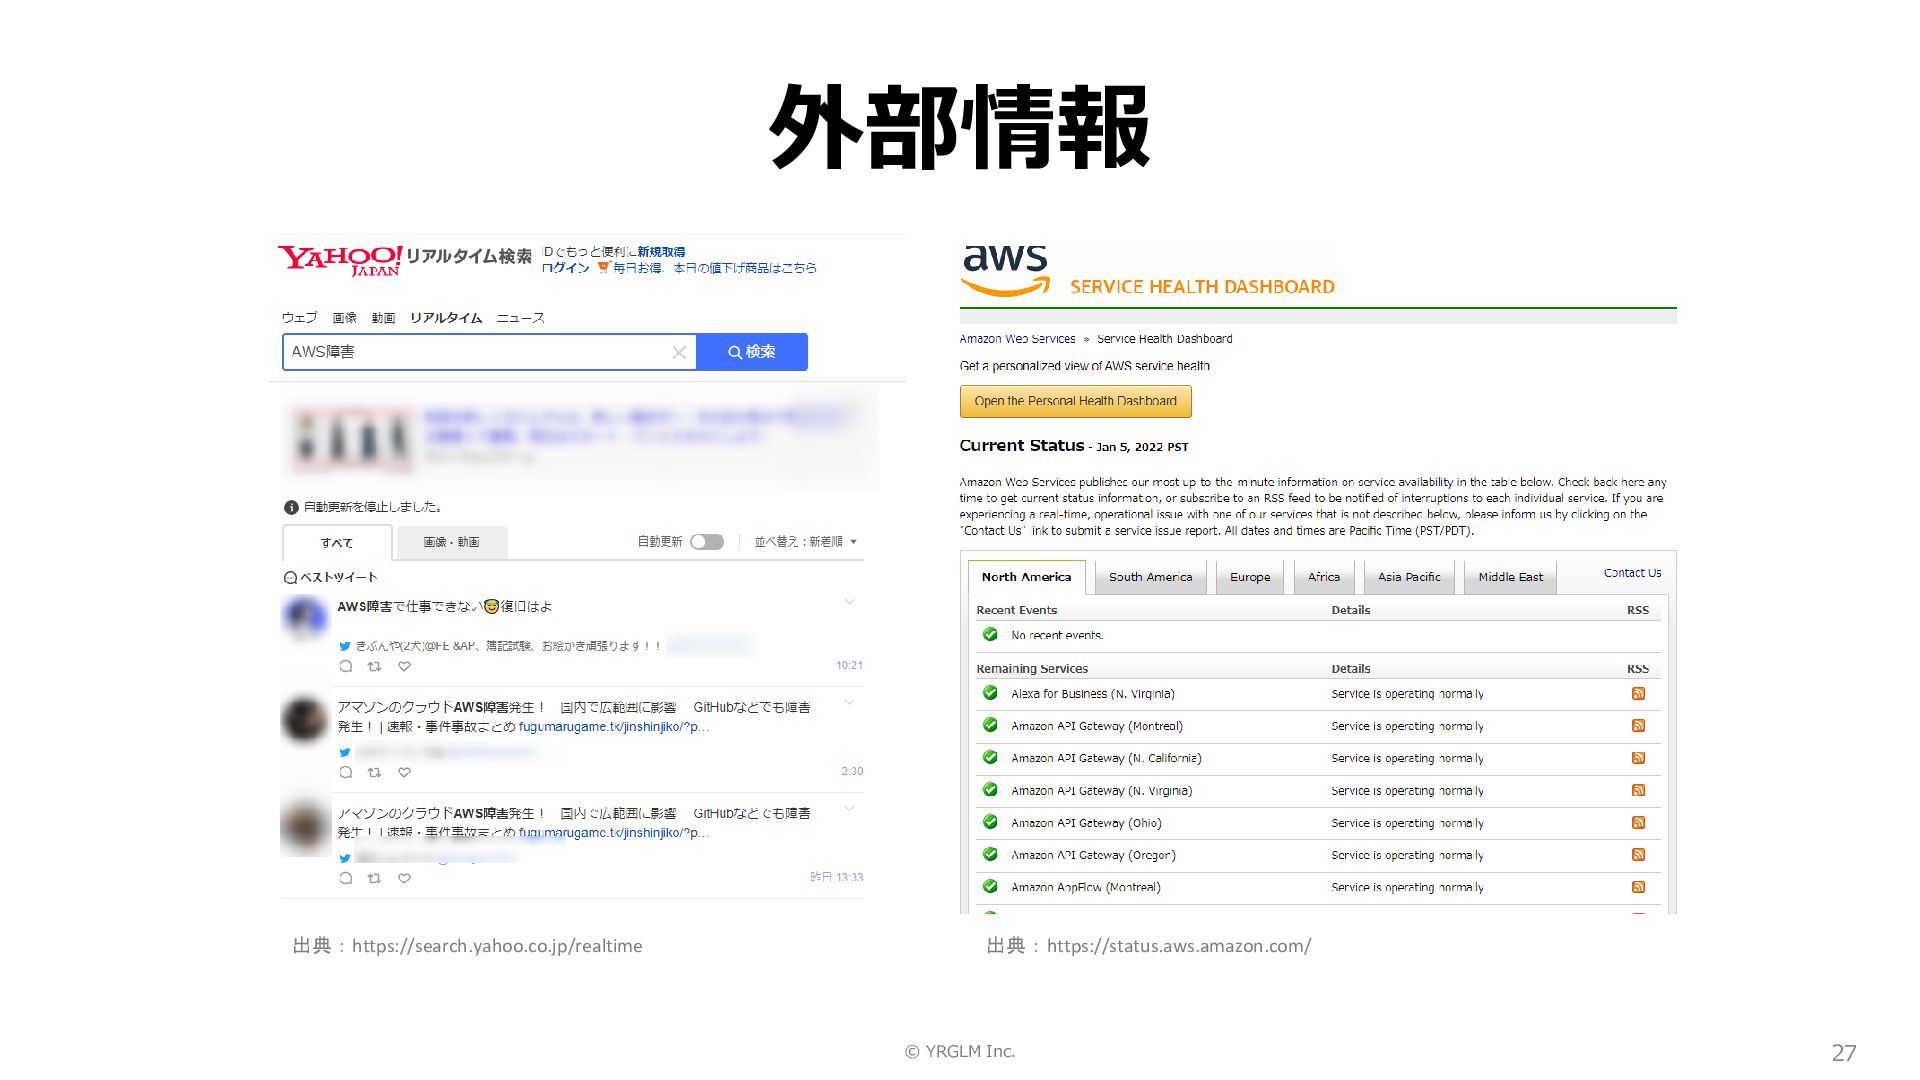Click the 10:21 timestamp of the first tweet
Image resolution: width=1920 pixels, height=1080 pixels.
coord(849,665)
